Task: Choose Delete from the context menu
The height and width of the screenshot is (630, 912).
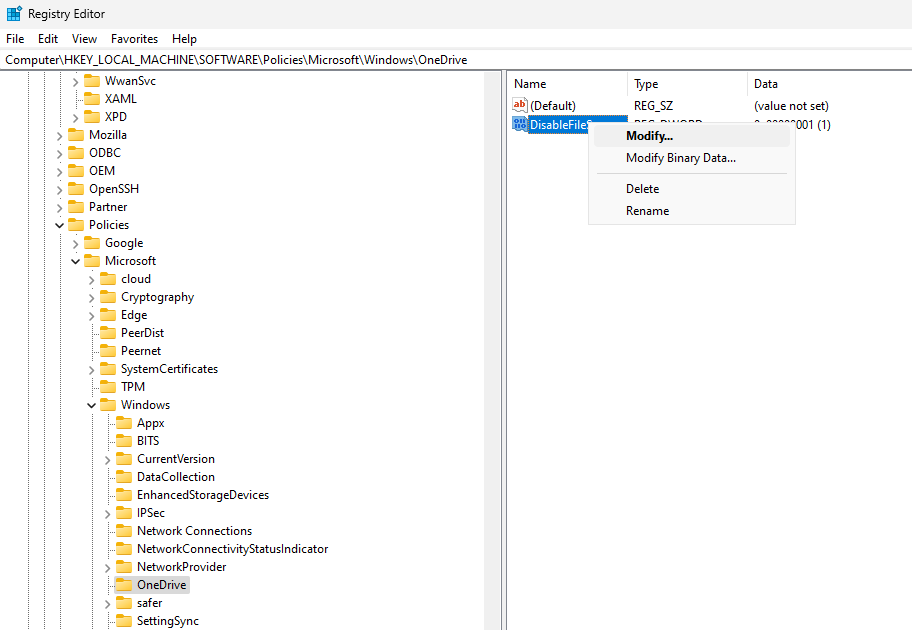Action: 692,189
